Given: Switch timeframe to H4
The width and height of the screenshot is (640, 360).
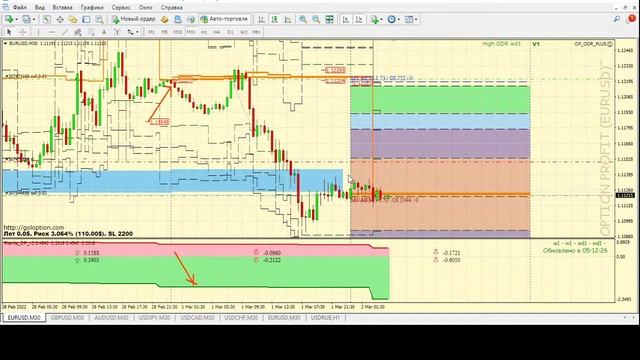Looking at the screenshot, I should [x=217, y=32].
